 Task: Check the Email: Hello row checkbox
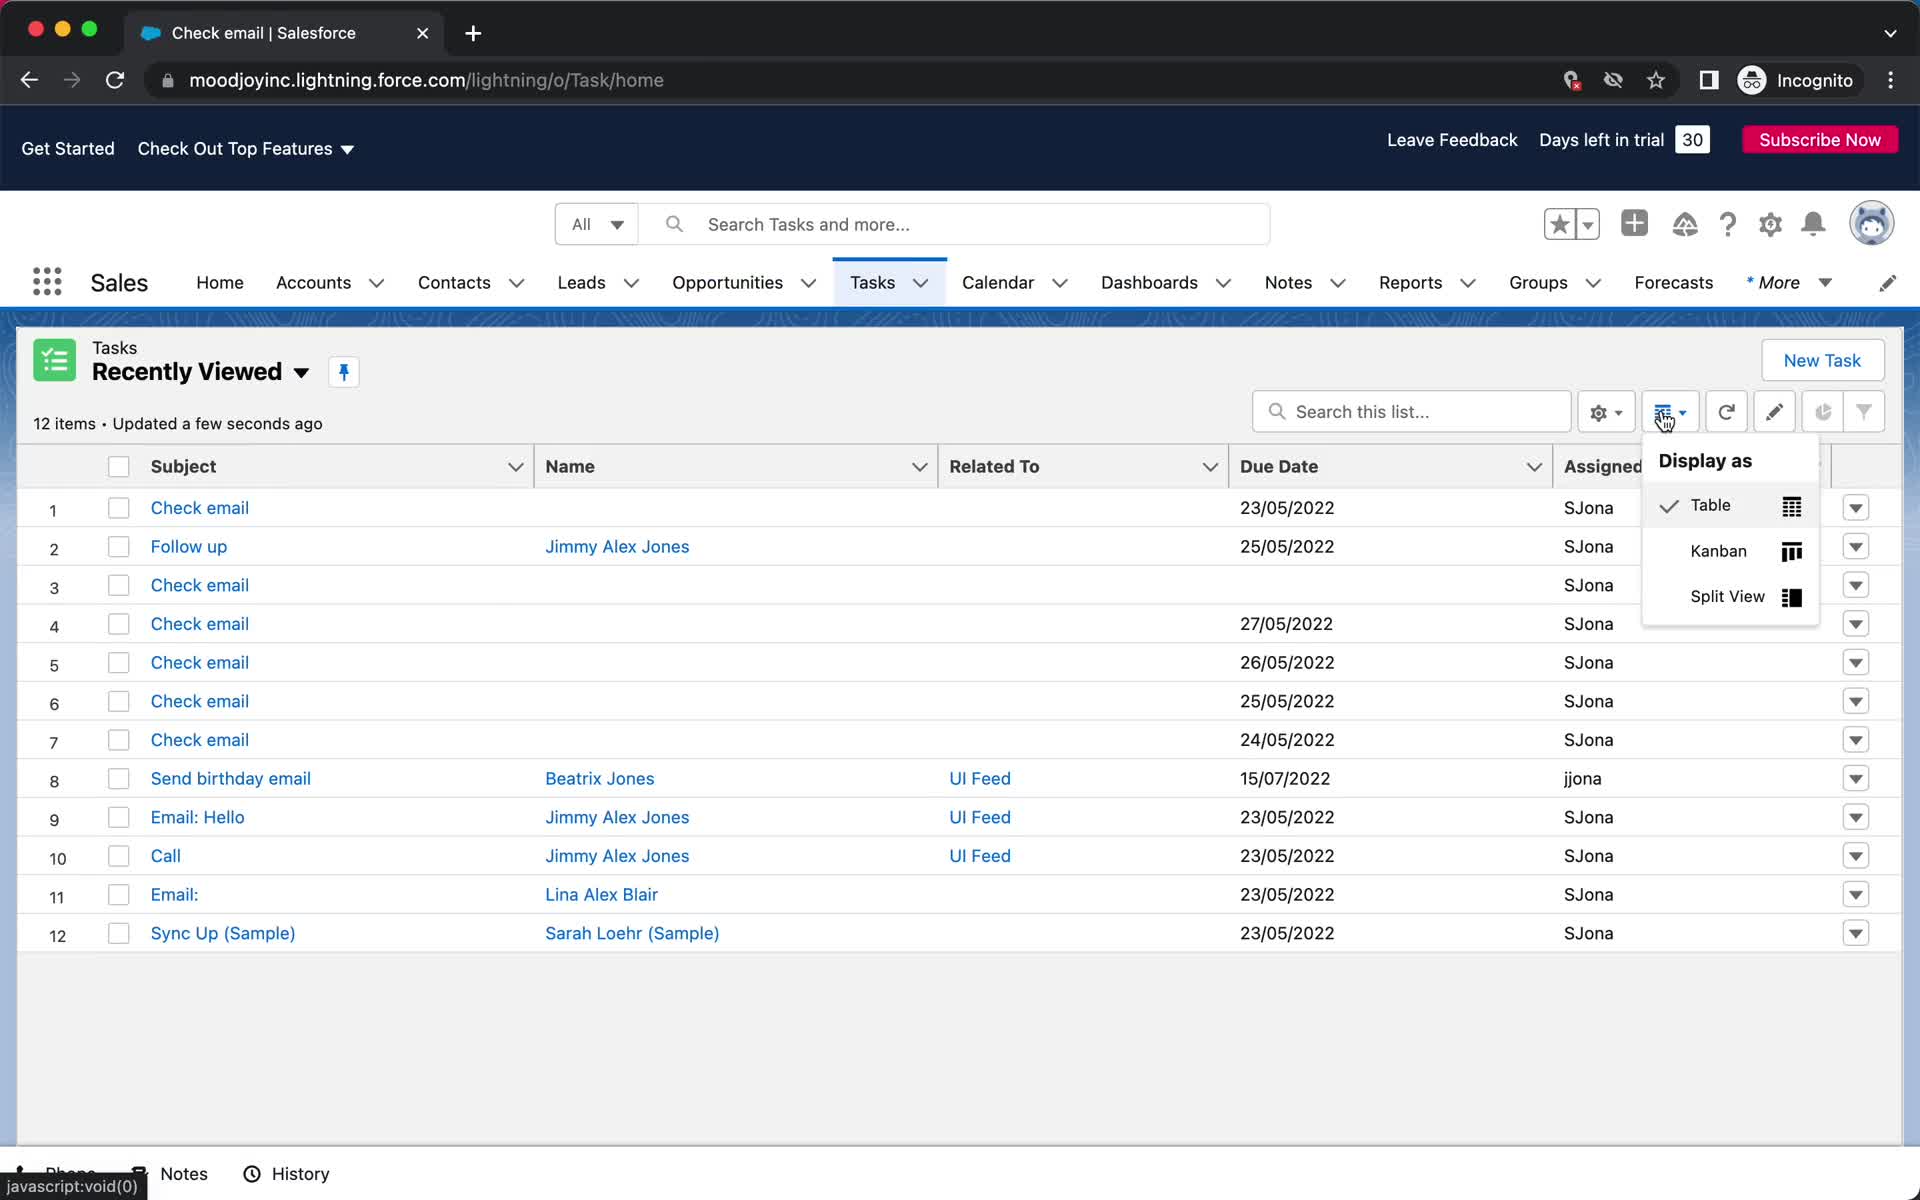(119, 817)
